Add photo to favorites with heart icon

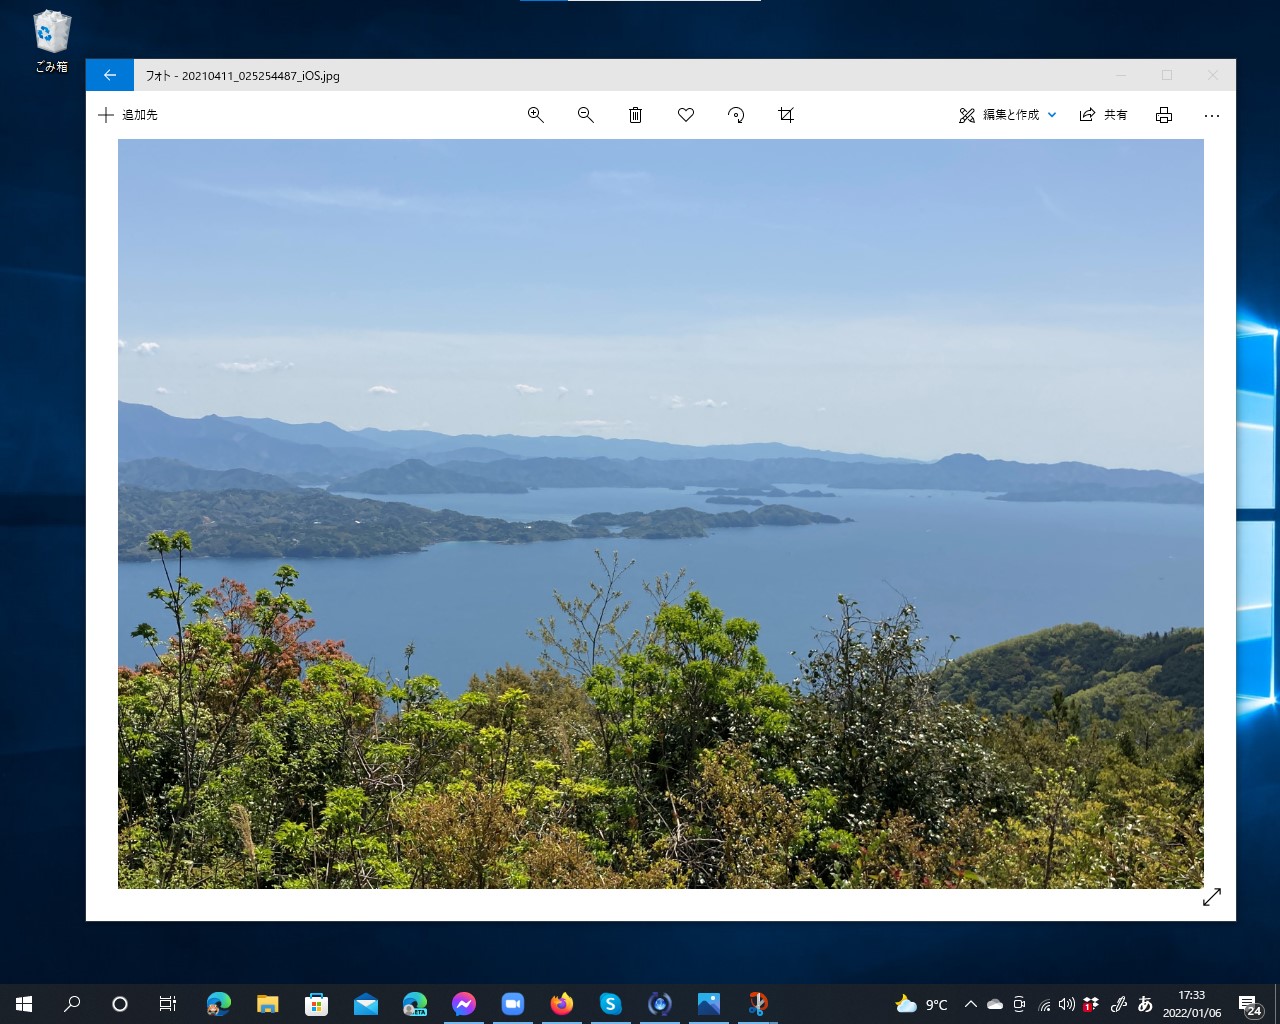686,115
